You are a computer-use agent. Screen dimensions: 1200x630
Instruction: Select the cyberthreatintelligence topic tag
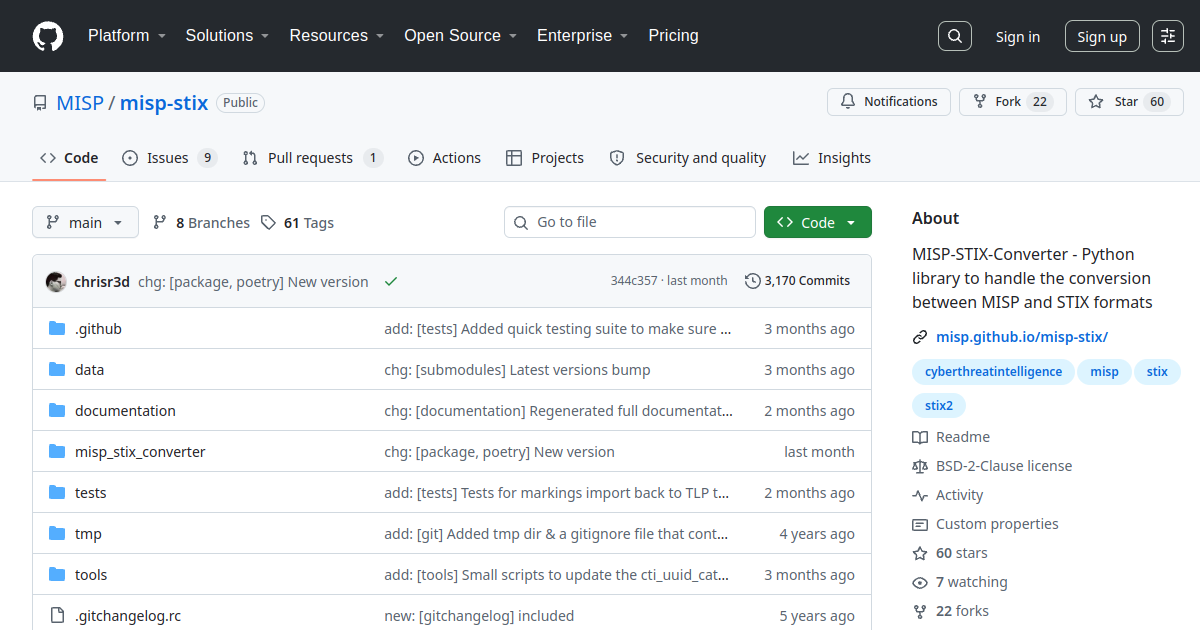point(993,372)
